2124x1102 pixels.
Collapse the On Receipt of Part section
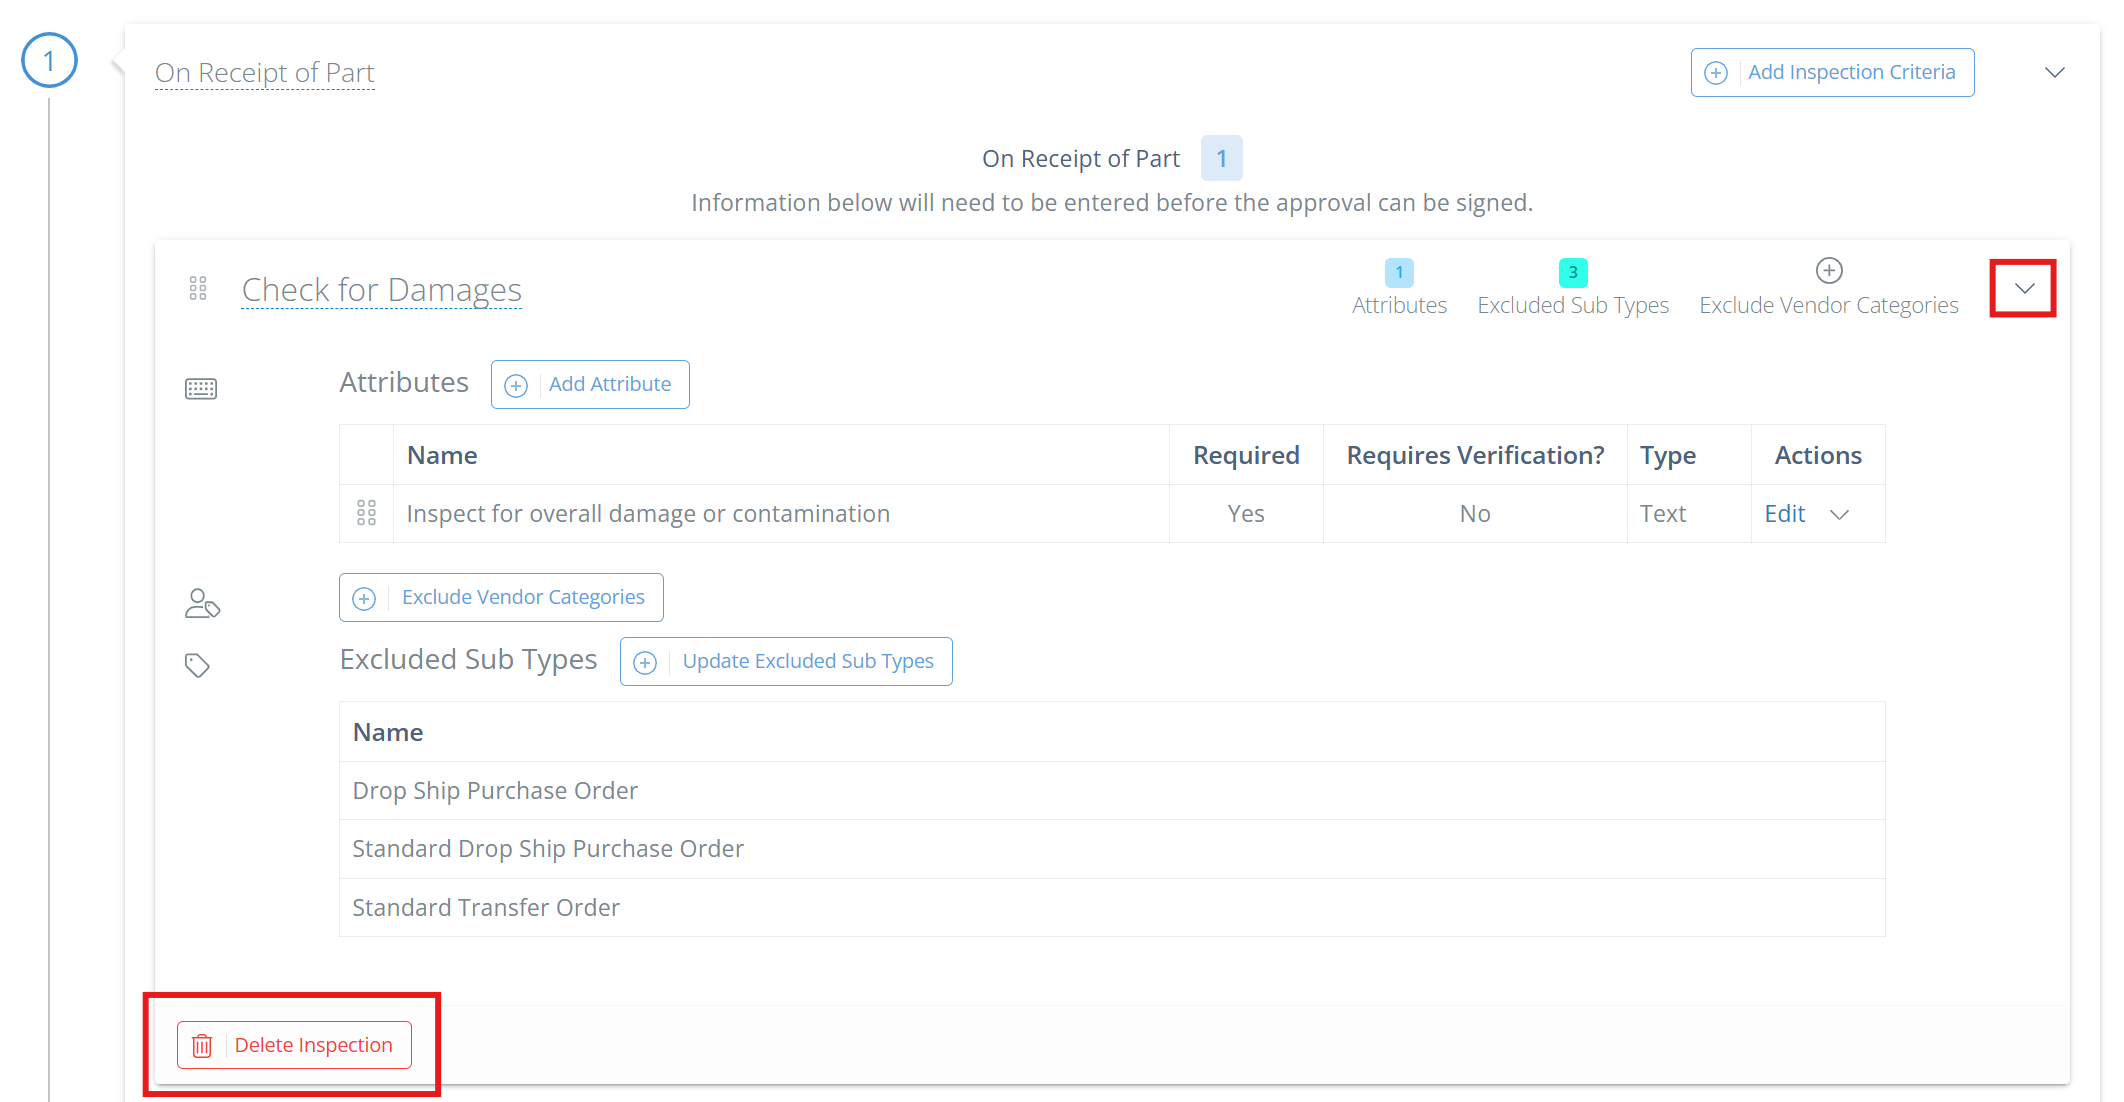click(2054, 72)
